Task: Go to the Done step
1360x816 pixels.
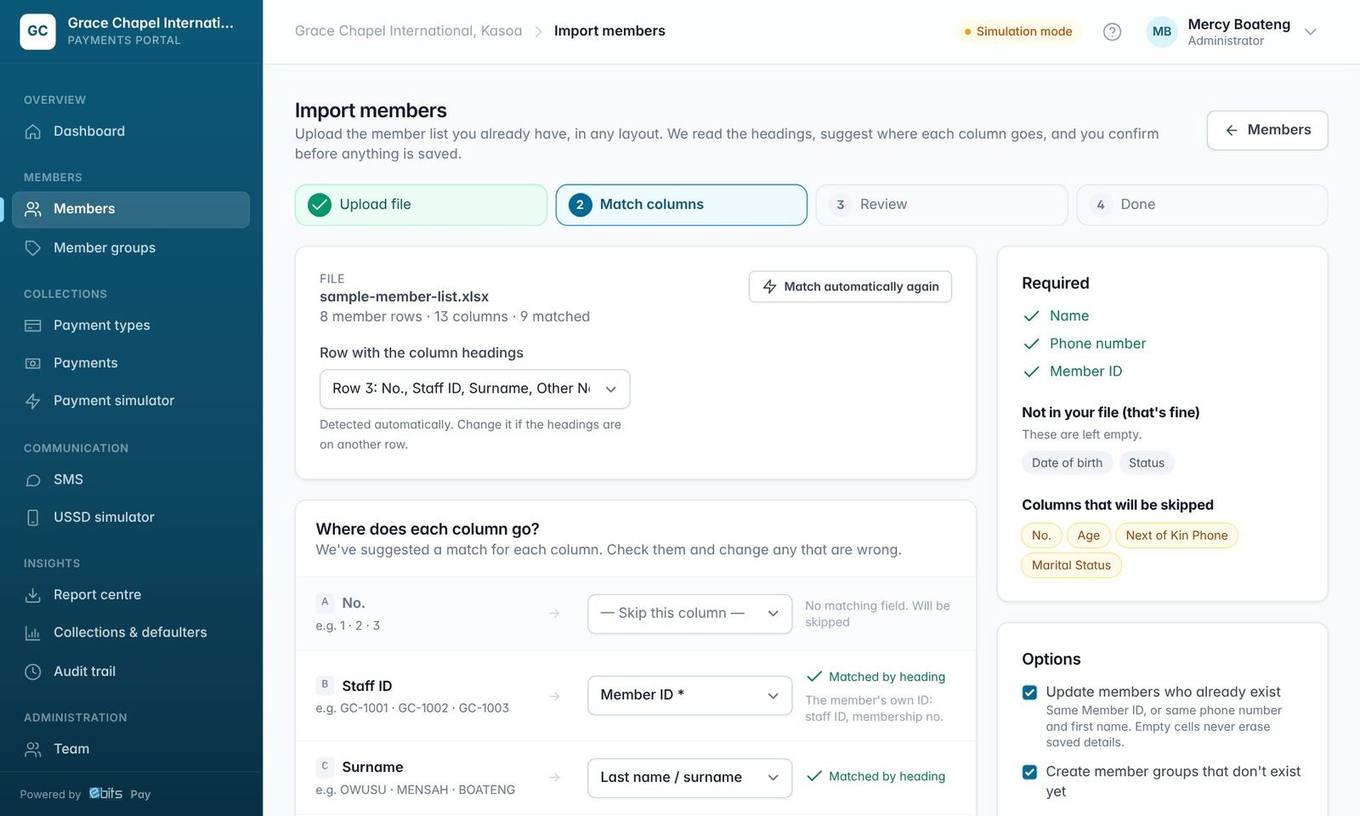Action: click(x=1202, y=205)
